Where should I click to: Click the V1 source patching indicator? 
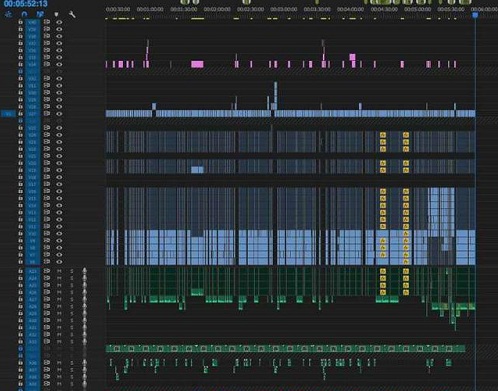(8, 114)
